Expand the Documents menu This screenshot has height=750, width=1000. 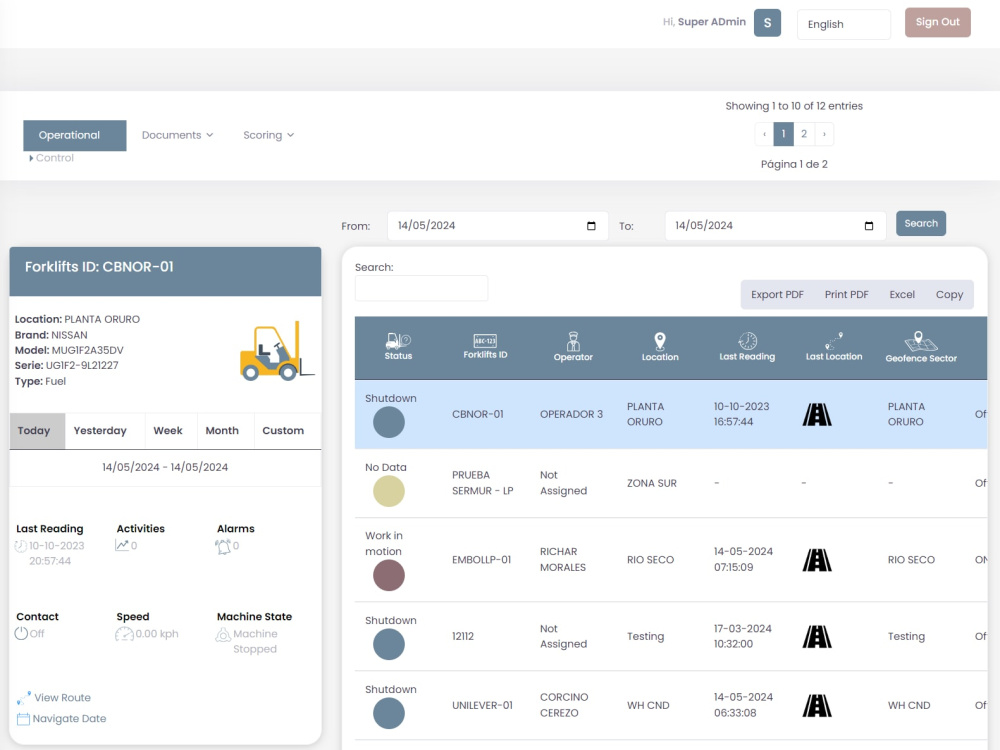click(177, 135)
